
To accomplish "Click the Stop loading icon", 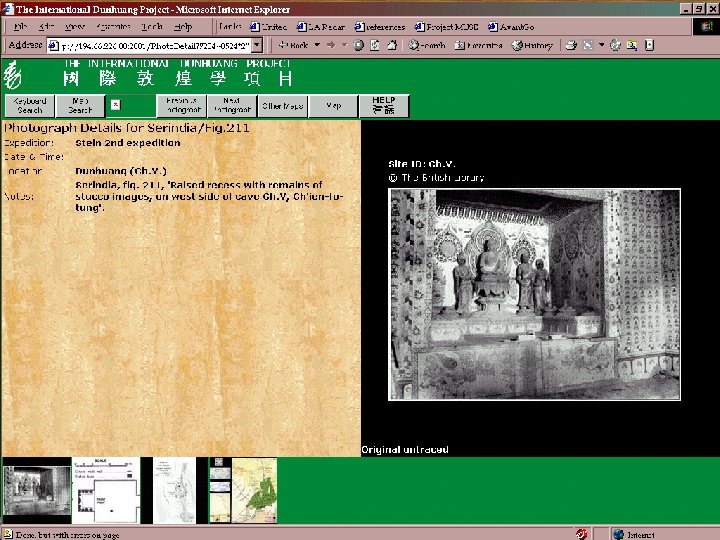I will click(x=359, y=45).
